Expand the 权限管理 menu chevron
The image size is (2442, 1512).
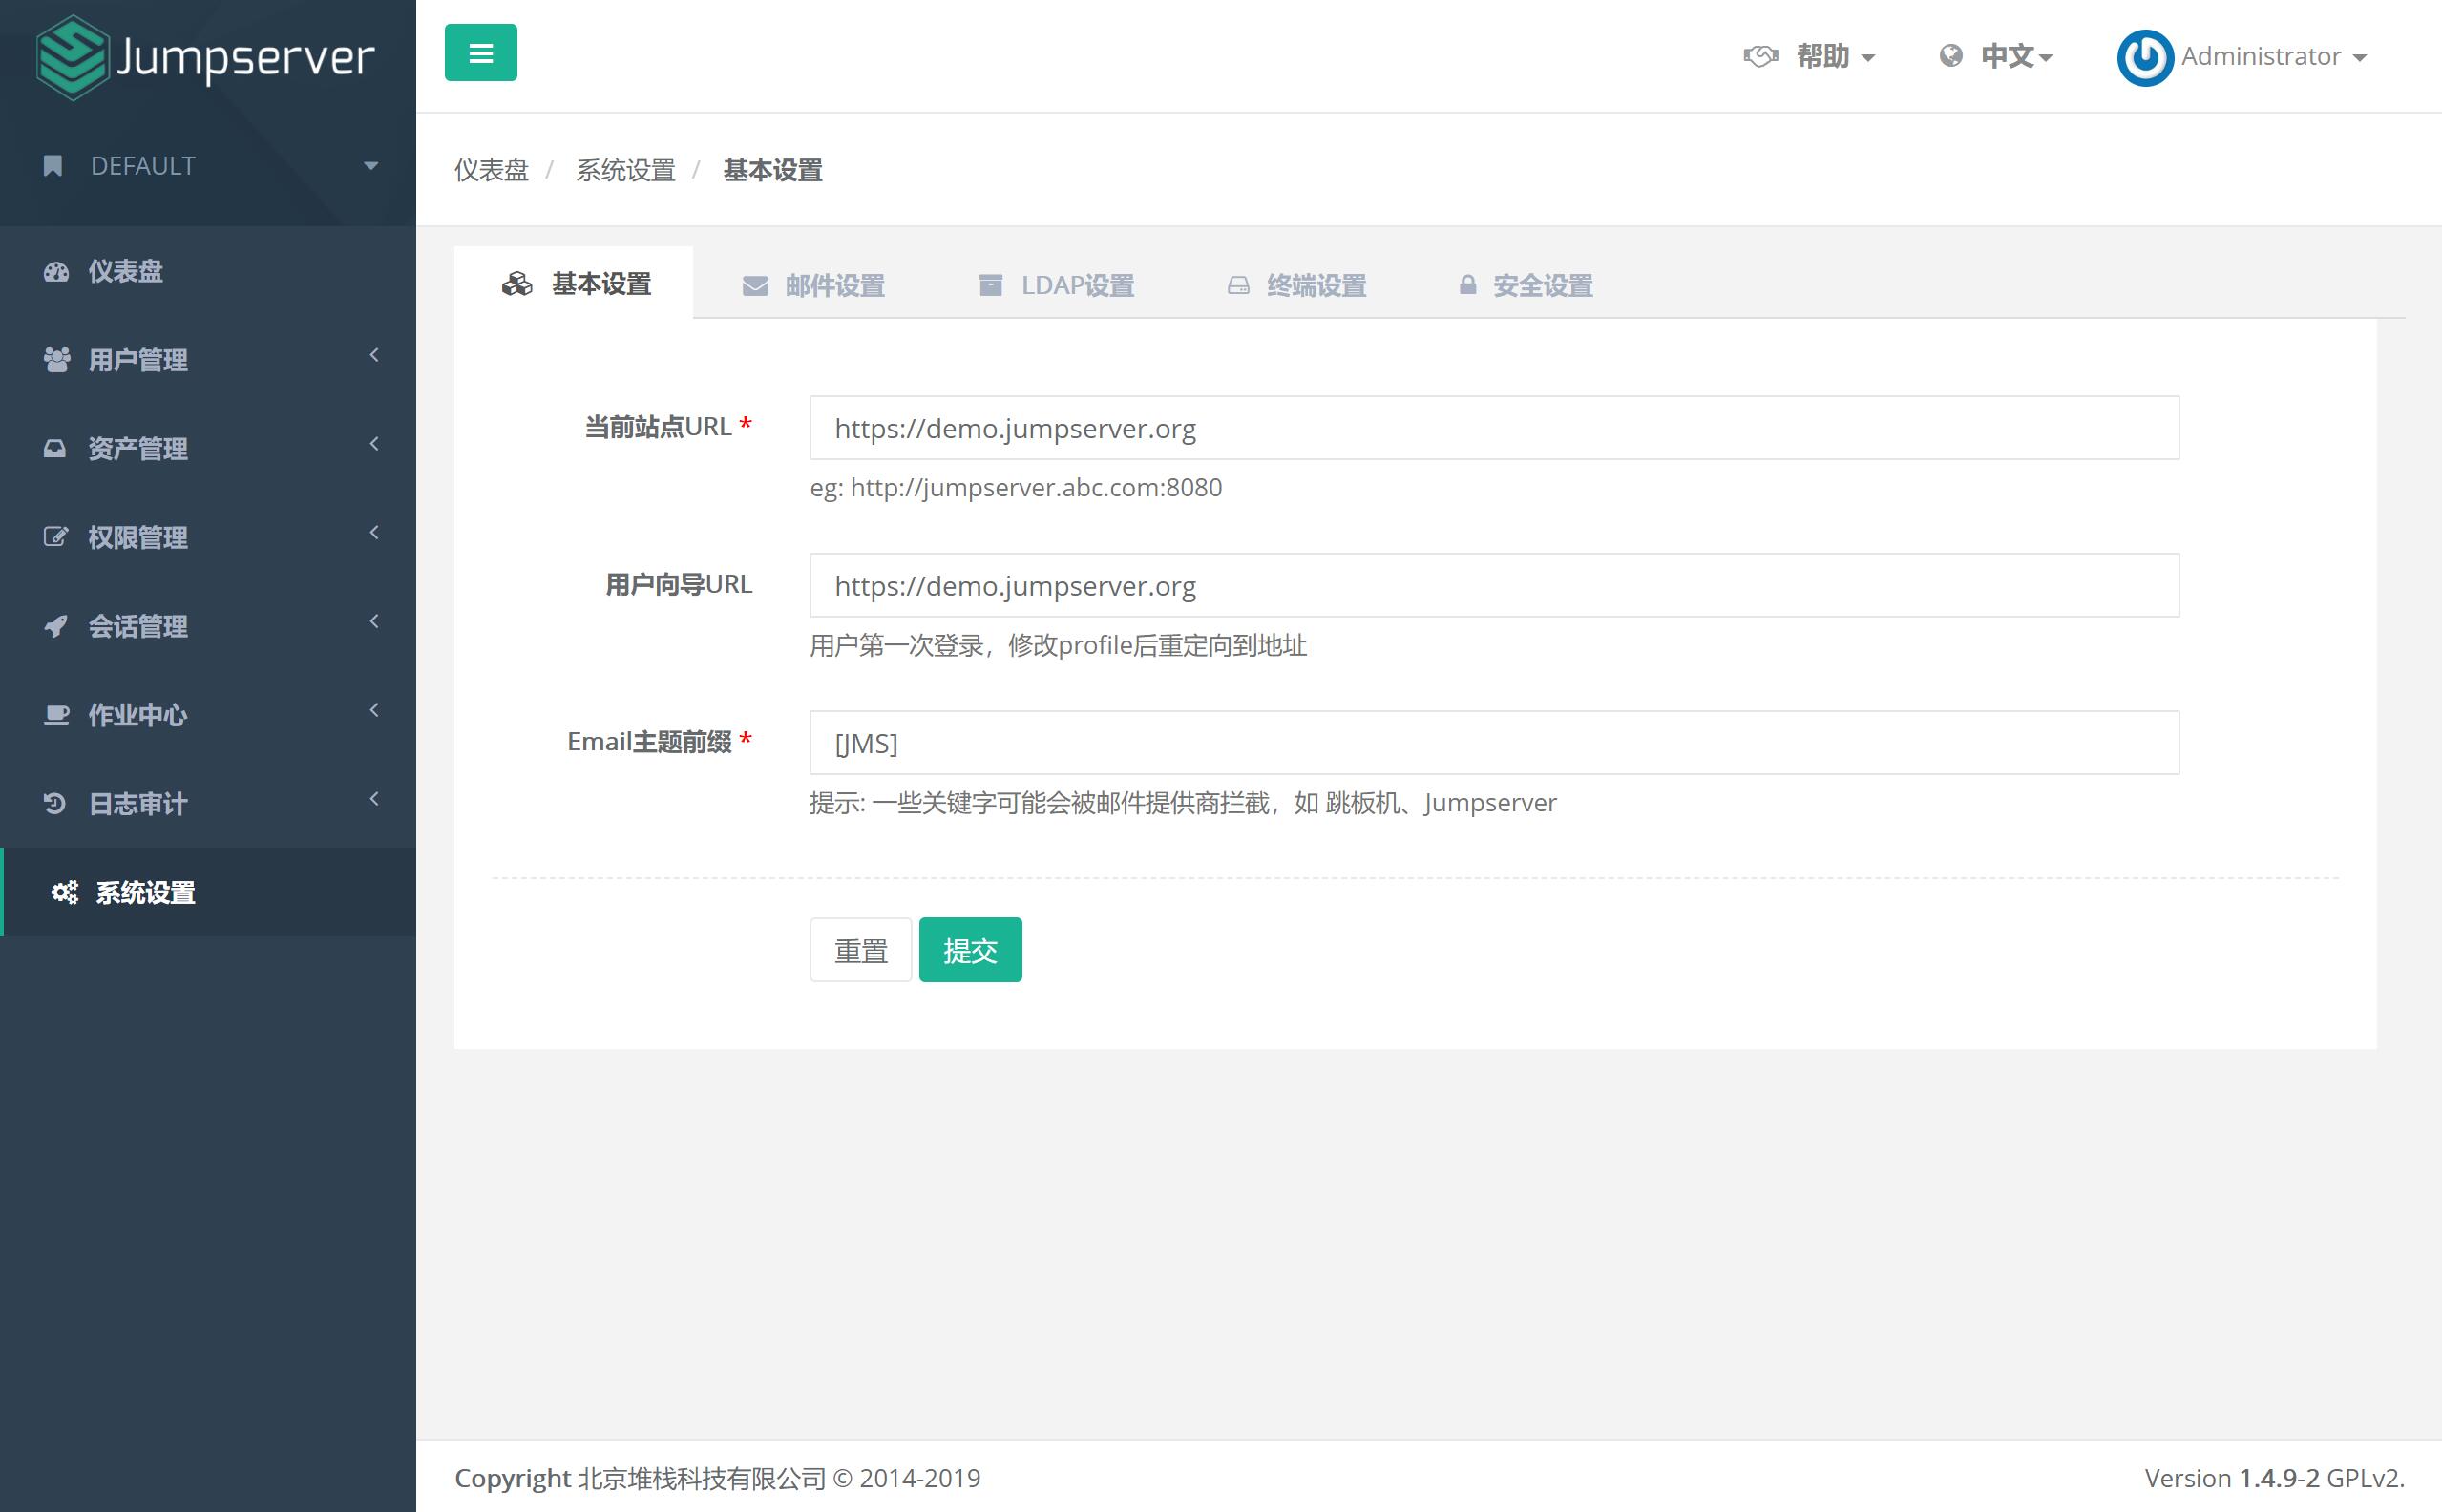pyautogui.click(x=374, y=533)
